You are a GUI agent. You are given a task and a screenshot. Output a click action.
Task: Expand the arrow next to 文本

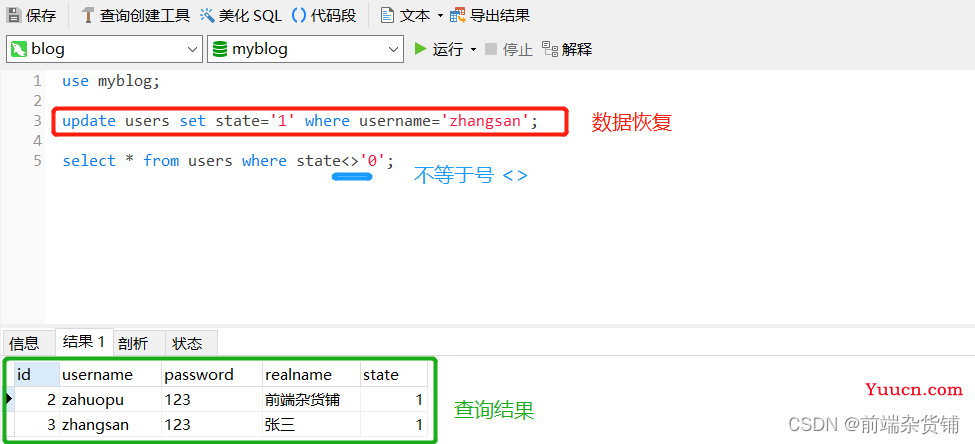click(440, 16)
